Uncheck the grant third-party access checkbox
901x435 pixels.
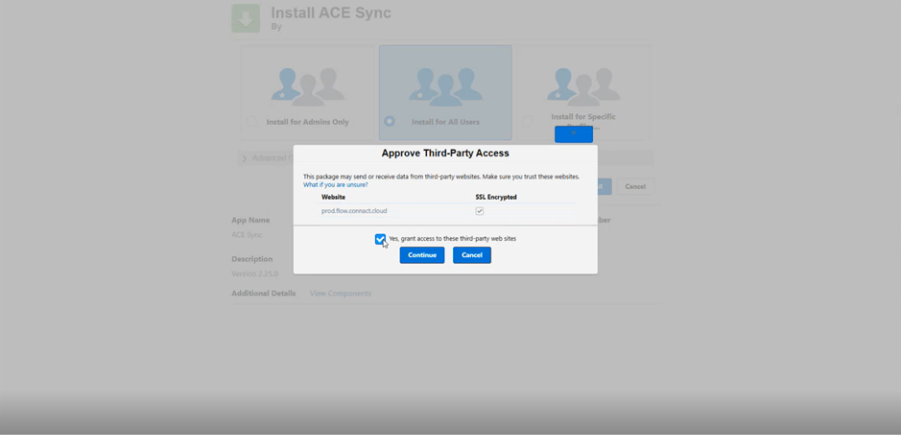[380, 239]
